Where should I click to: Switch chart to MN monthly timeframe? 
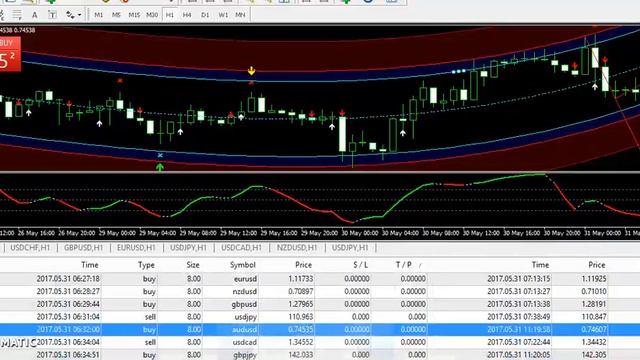(x=240, y=15)
